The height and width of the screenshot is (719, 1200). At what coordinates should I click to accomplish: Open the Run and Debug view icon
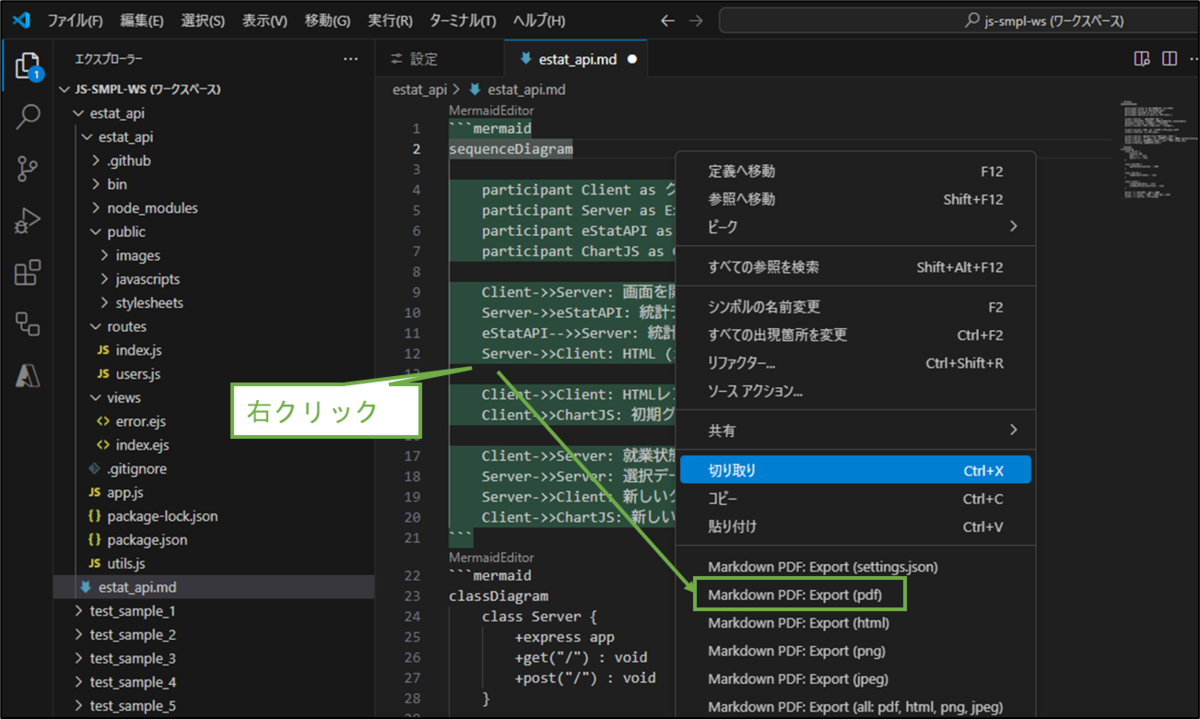pos(27,221)
